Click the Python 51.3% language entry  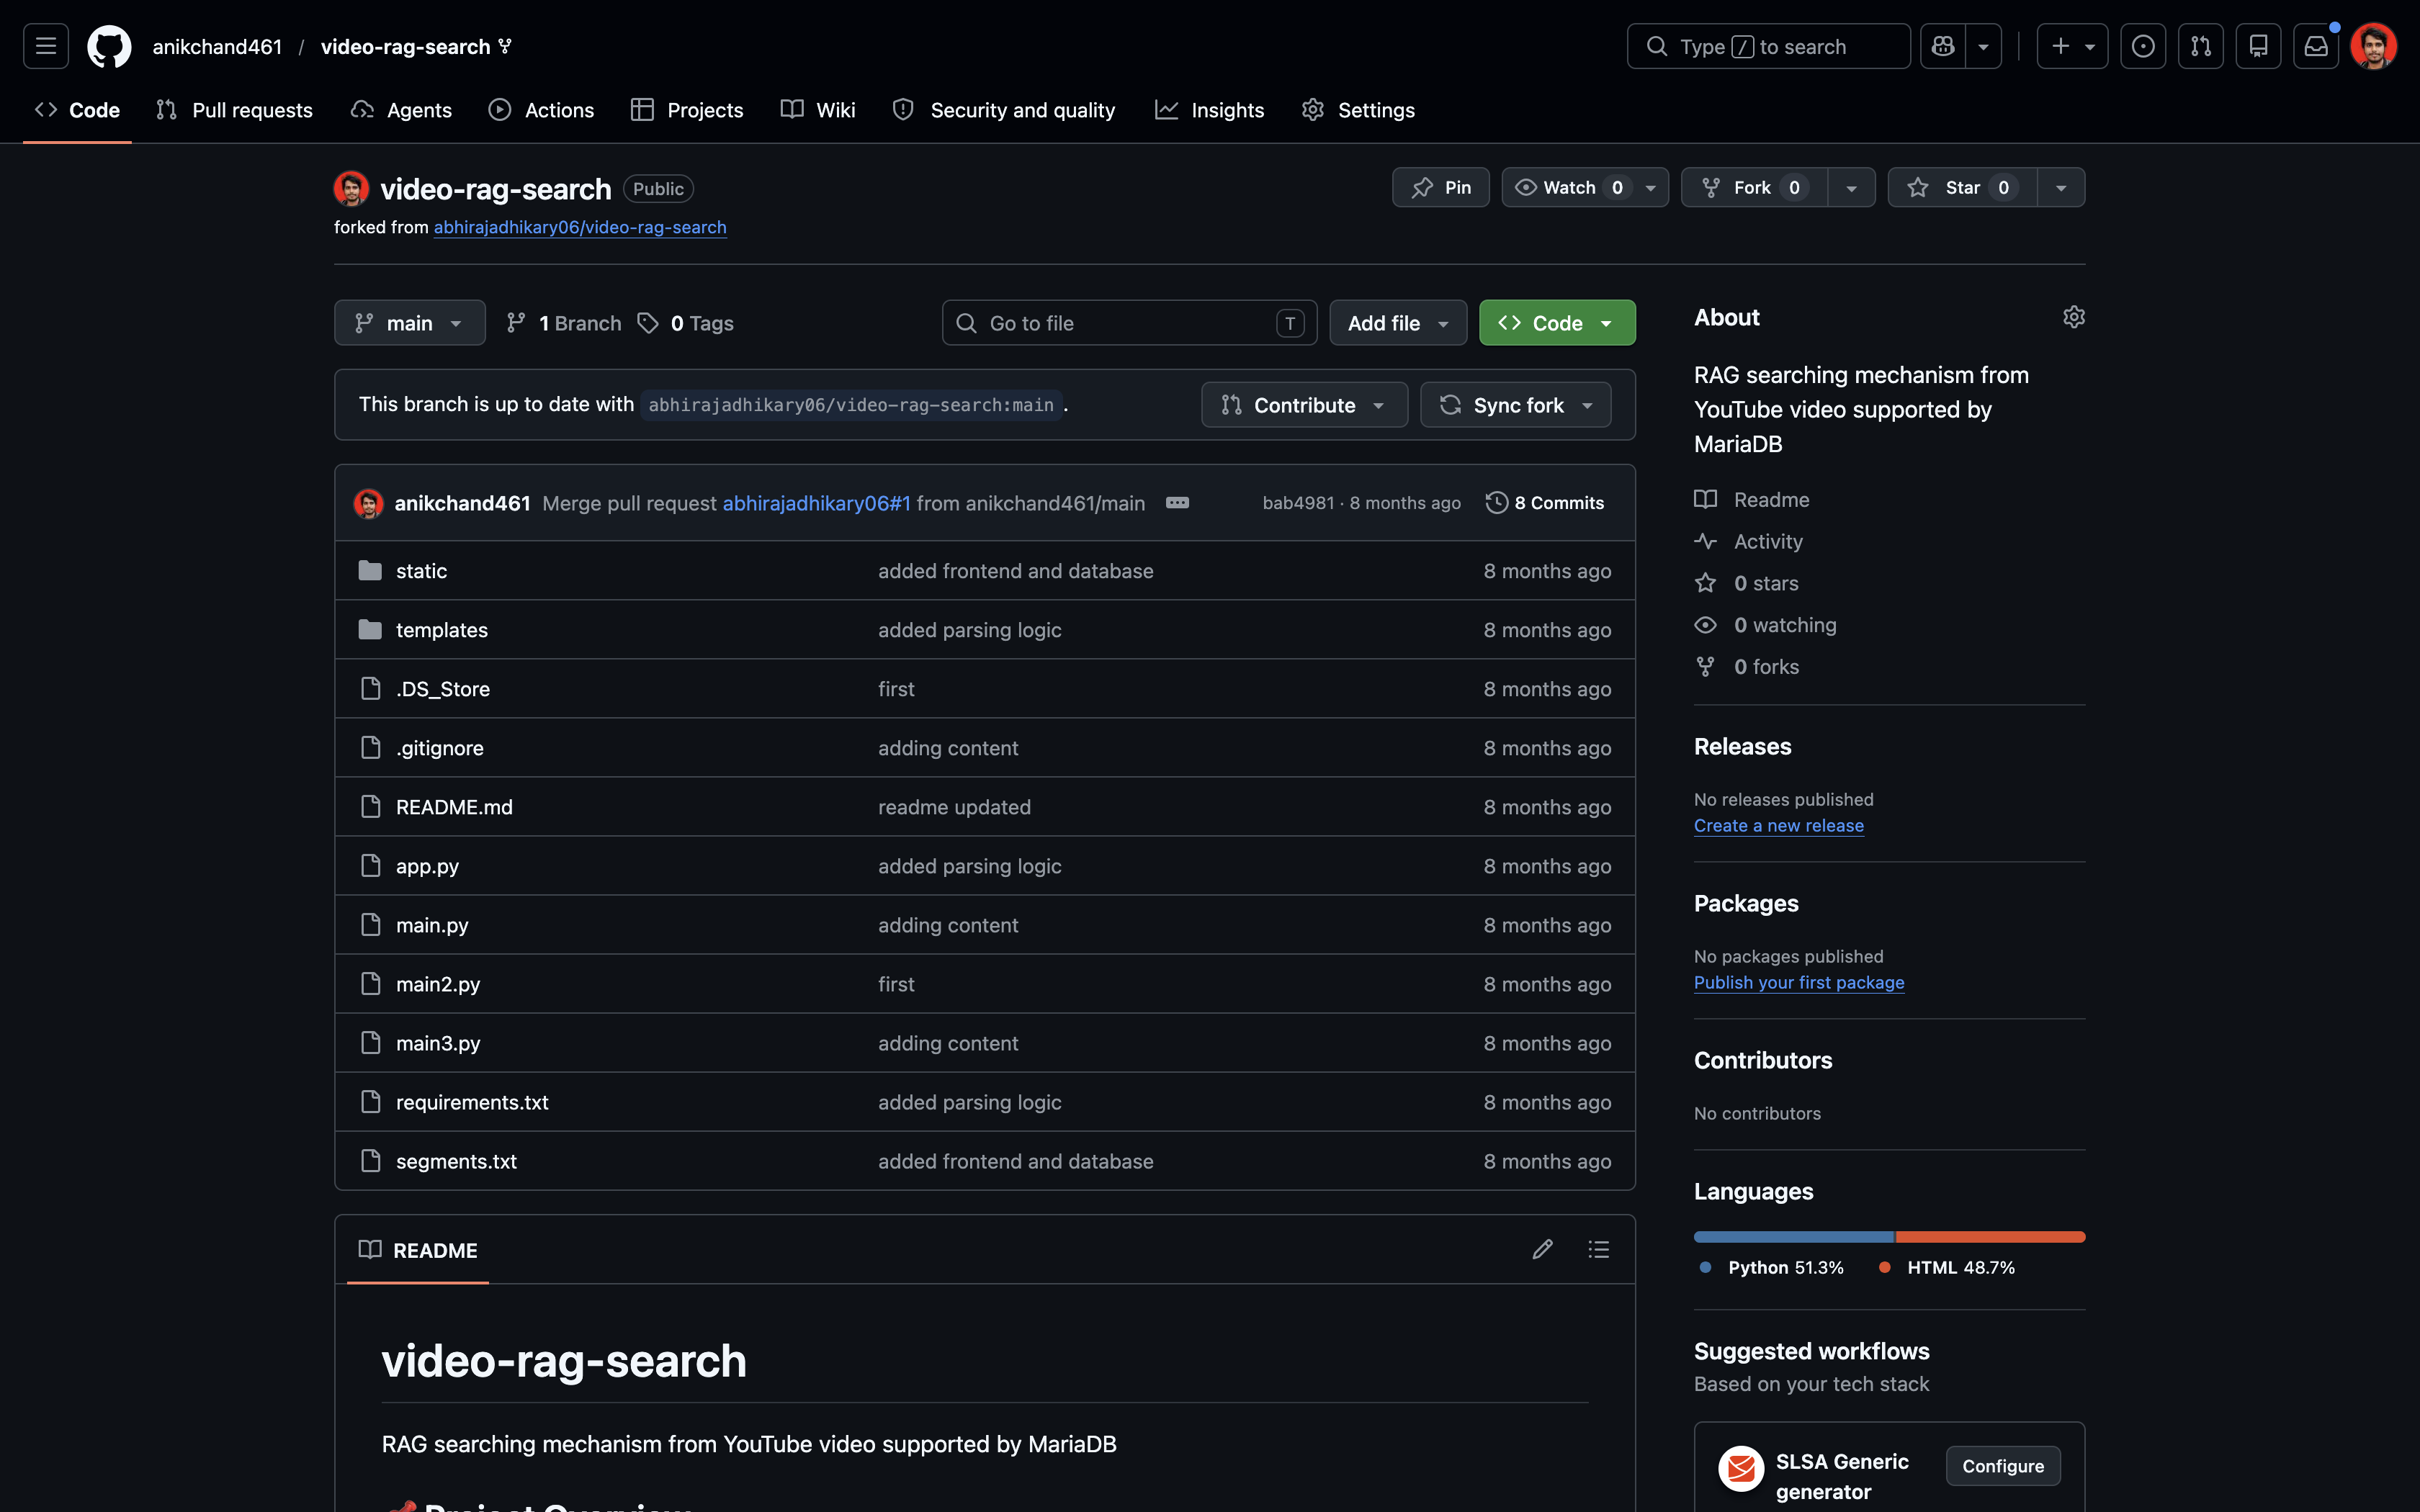[x=1772, y=1267]
